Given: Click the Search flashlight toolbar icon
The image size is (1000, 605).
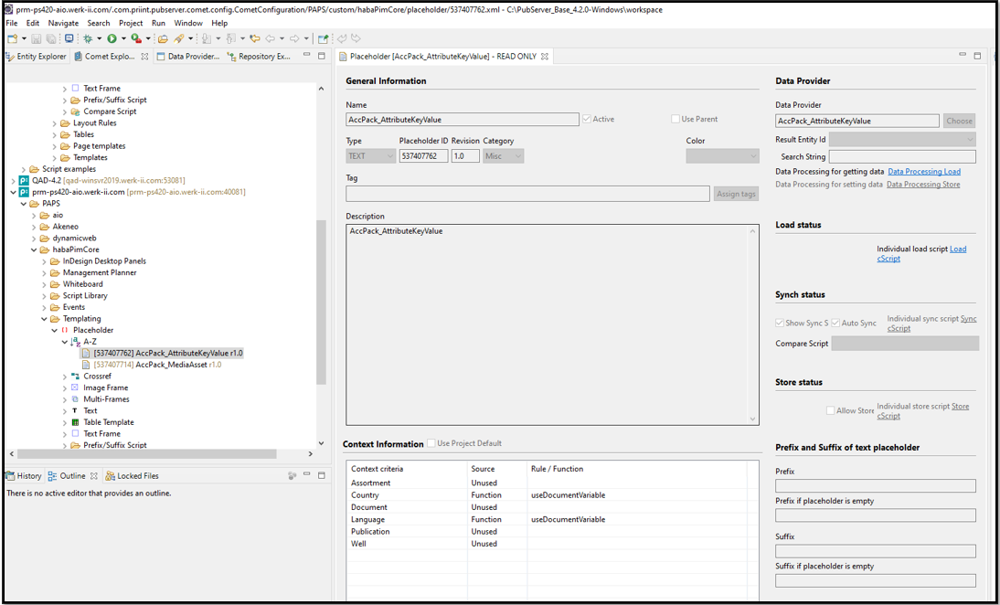Looking at the screenshot, I should pos(179,38).
